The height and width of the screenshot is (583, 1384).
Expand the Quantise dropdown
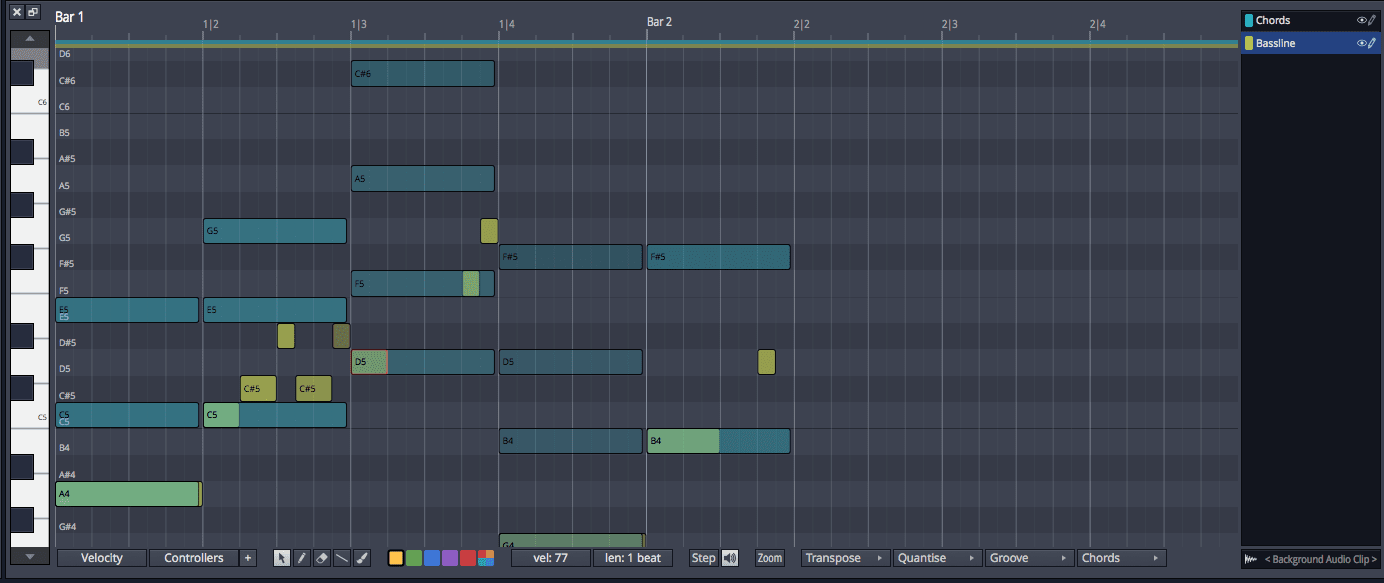938,558
